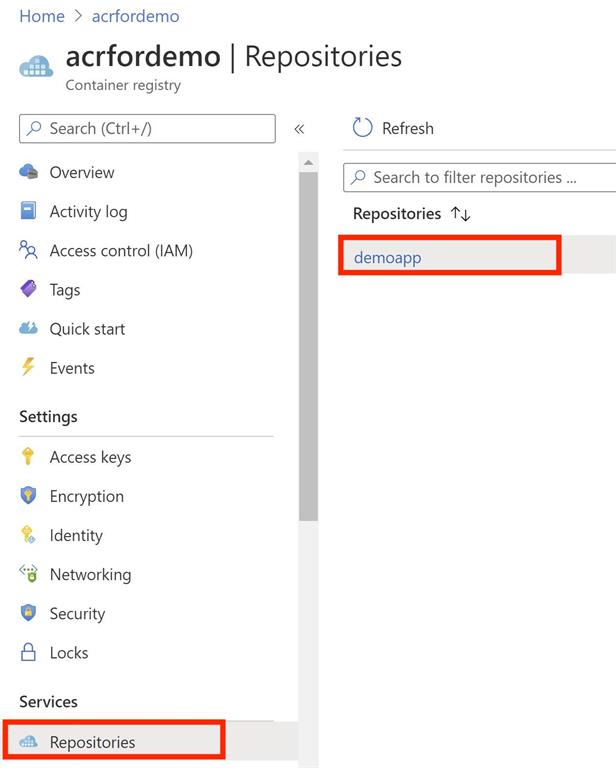Click the sidebar scrollbar up arrow

tap(308, 162)
